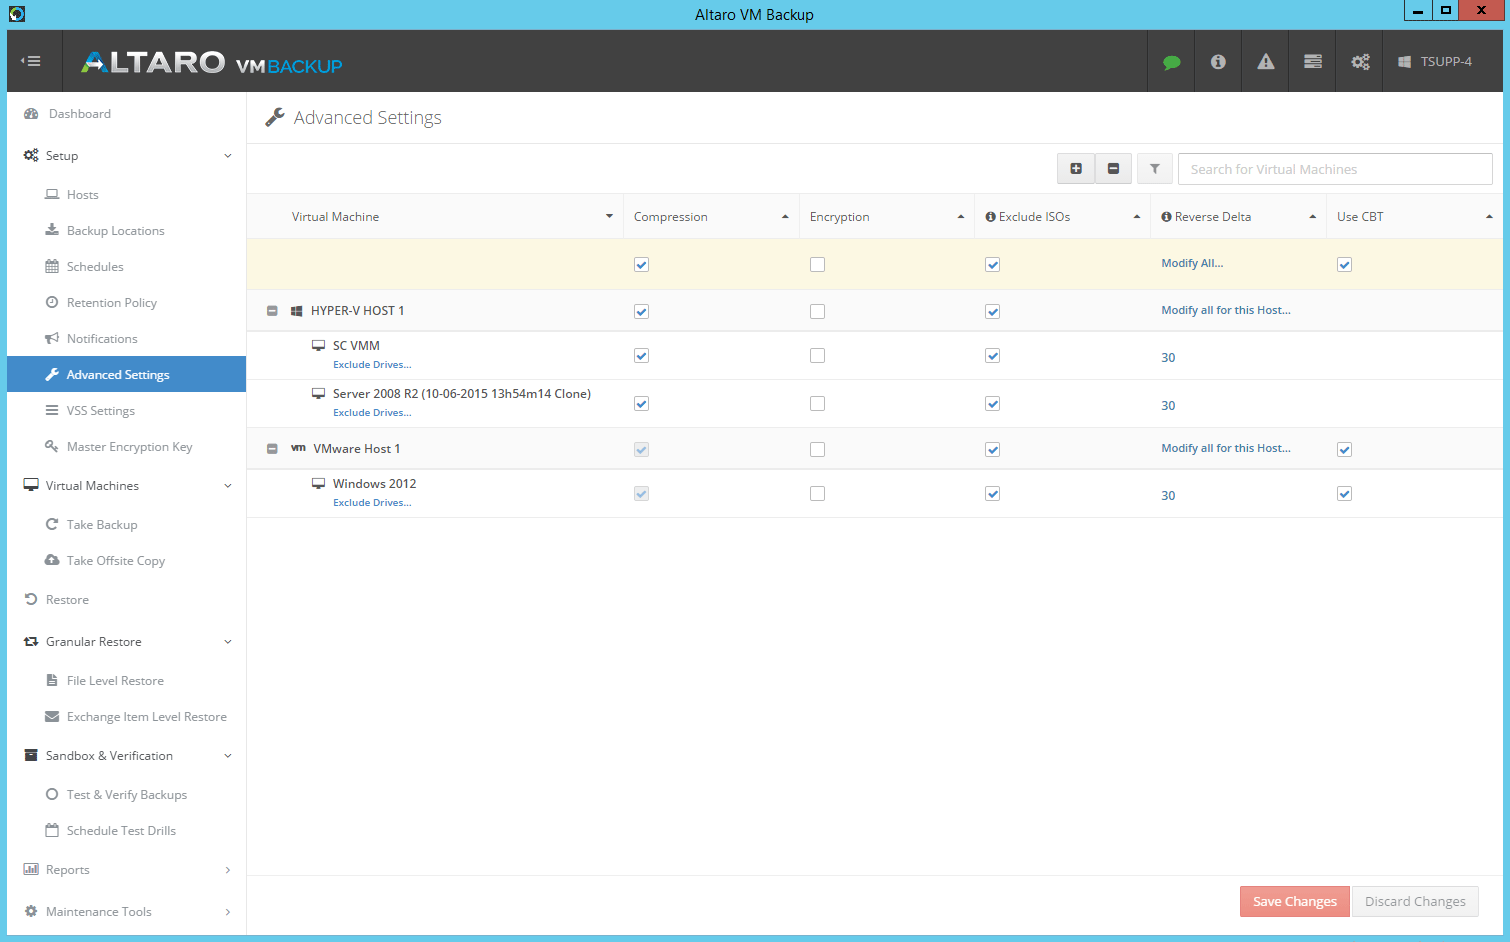The height and width of the screenshot is (942, 1510).
Task: Uncheck Use CBT for Windows 2012
Action: point(1344,493)
